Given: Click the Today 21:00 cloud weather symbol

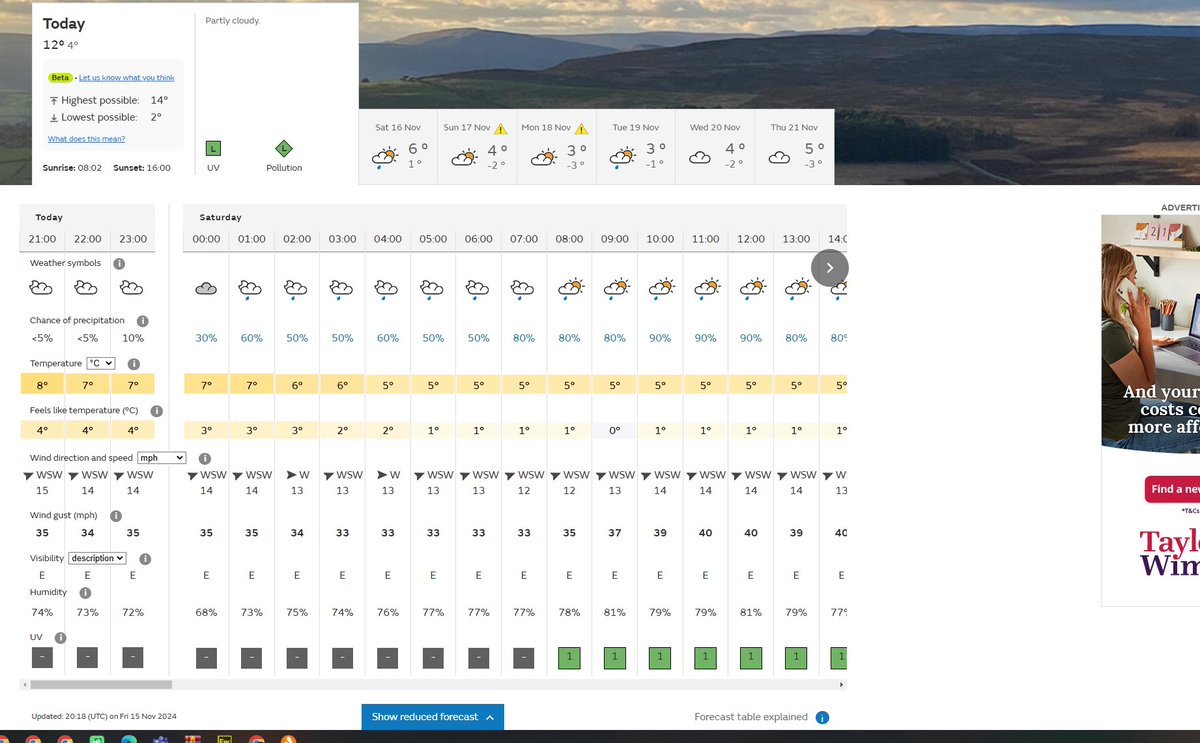Looking at the screenshot, I should [x=41, y=288].
